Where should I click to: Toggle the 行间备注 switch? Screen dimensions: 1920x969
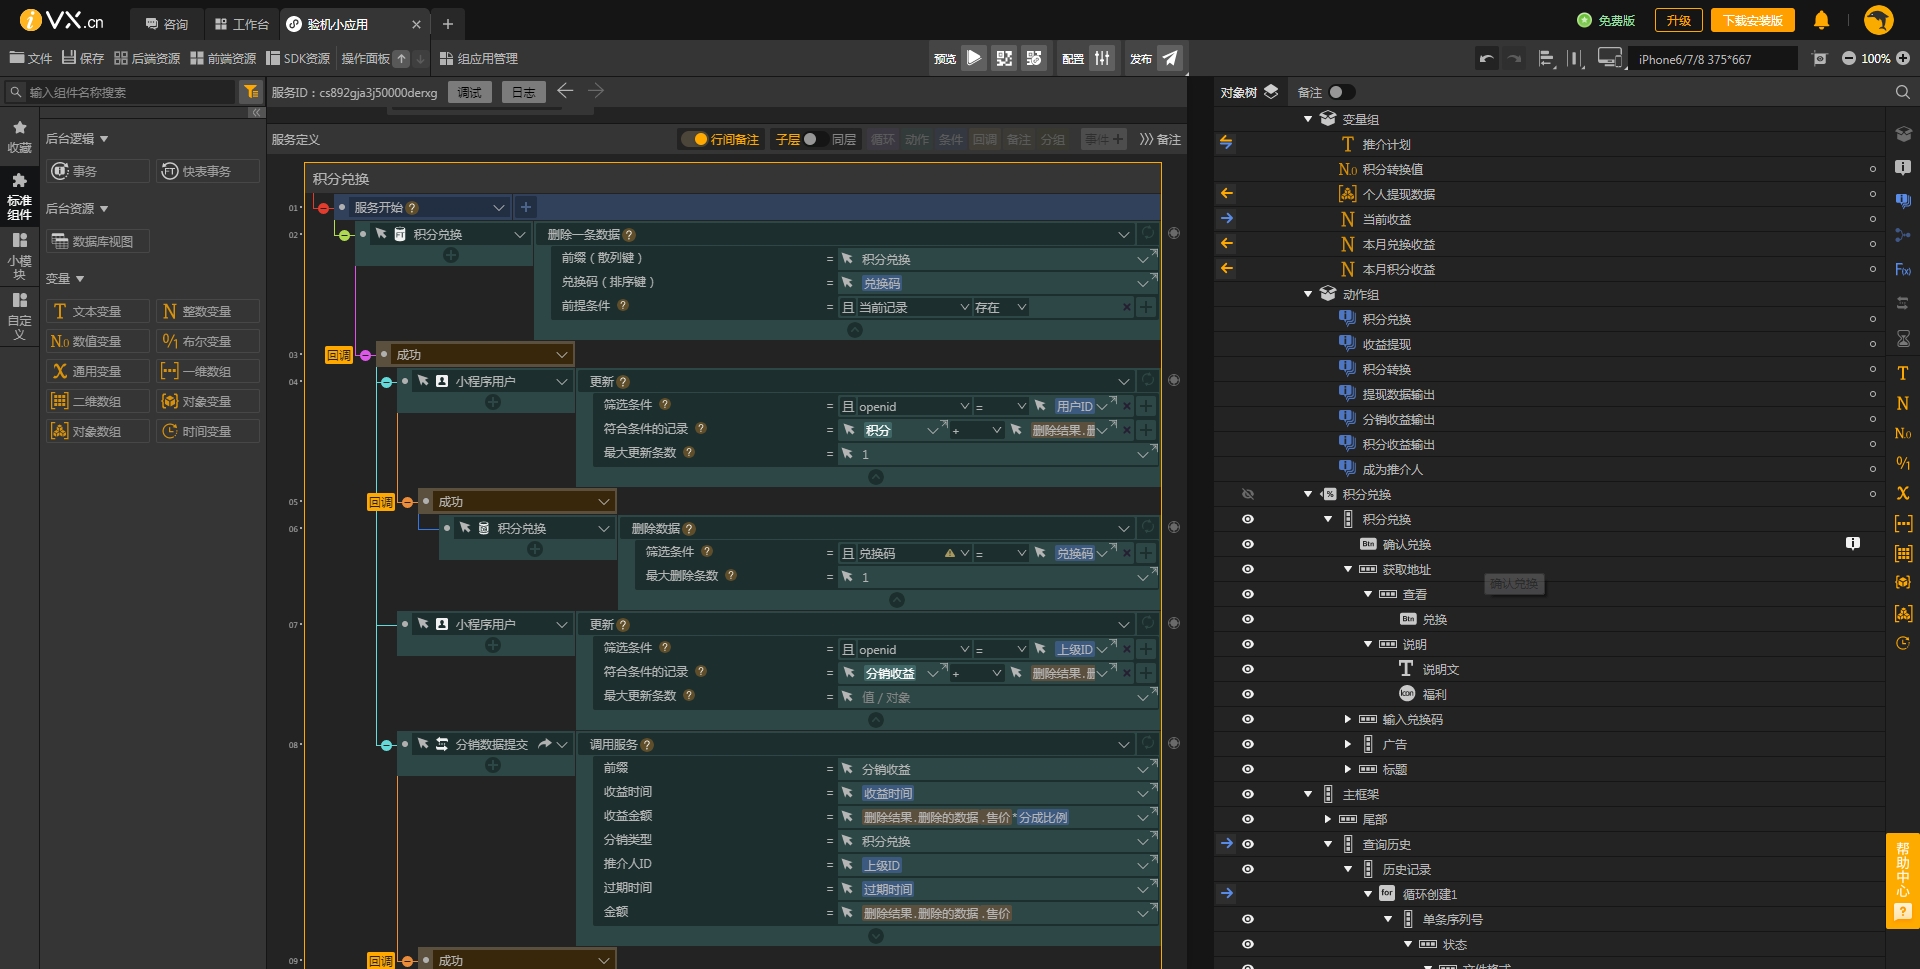coord(695,140)
